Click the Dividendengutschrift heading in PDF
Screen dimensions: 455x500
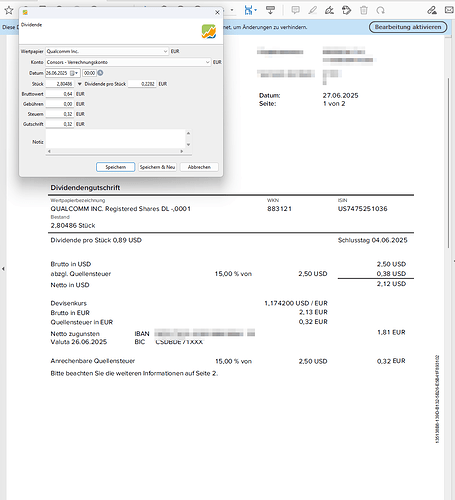(85, 188)
